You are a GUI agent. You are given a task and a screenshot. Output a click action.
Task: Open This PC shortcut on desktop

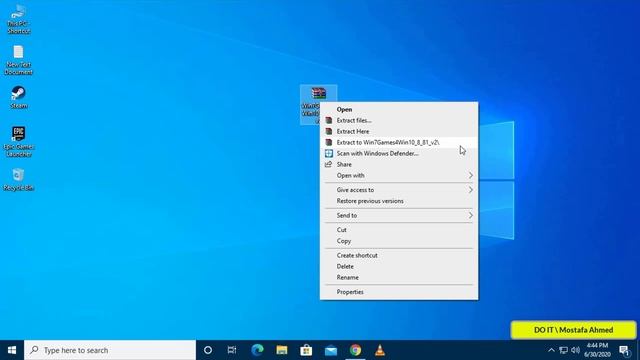pyautogui.click(x=18, y=19)
